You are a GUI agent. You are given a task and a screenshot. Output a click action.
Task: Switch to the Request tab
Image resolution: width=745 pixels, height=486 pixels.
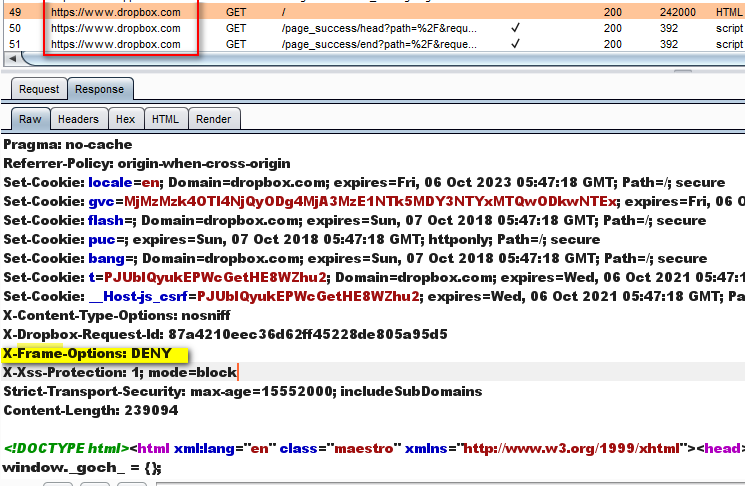click(39, 89)
